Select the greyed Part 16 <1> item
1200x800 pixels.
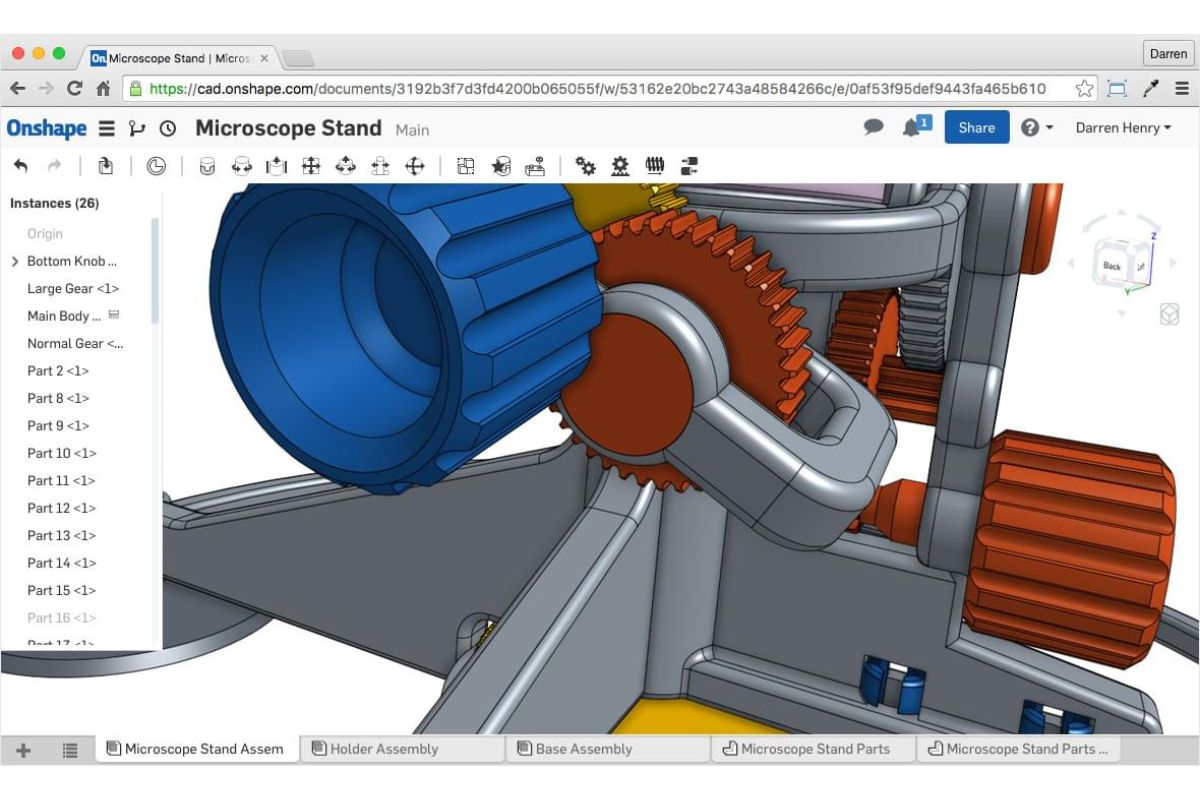tap(62, 618)
